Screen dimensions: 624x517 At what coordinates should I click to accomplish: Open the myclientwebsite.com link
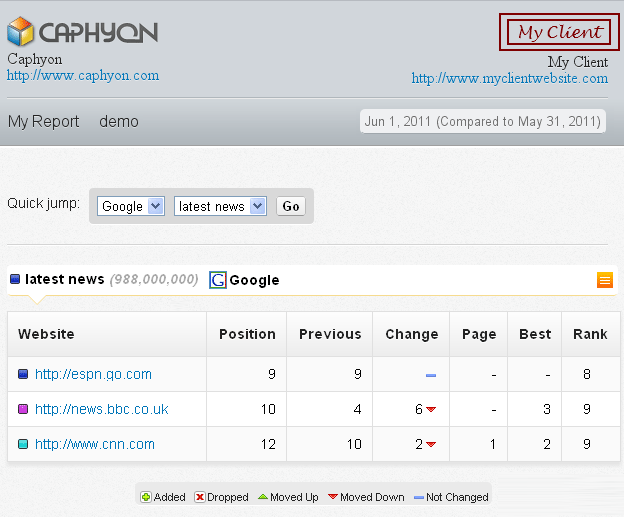(x=509, y=78)
